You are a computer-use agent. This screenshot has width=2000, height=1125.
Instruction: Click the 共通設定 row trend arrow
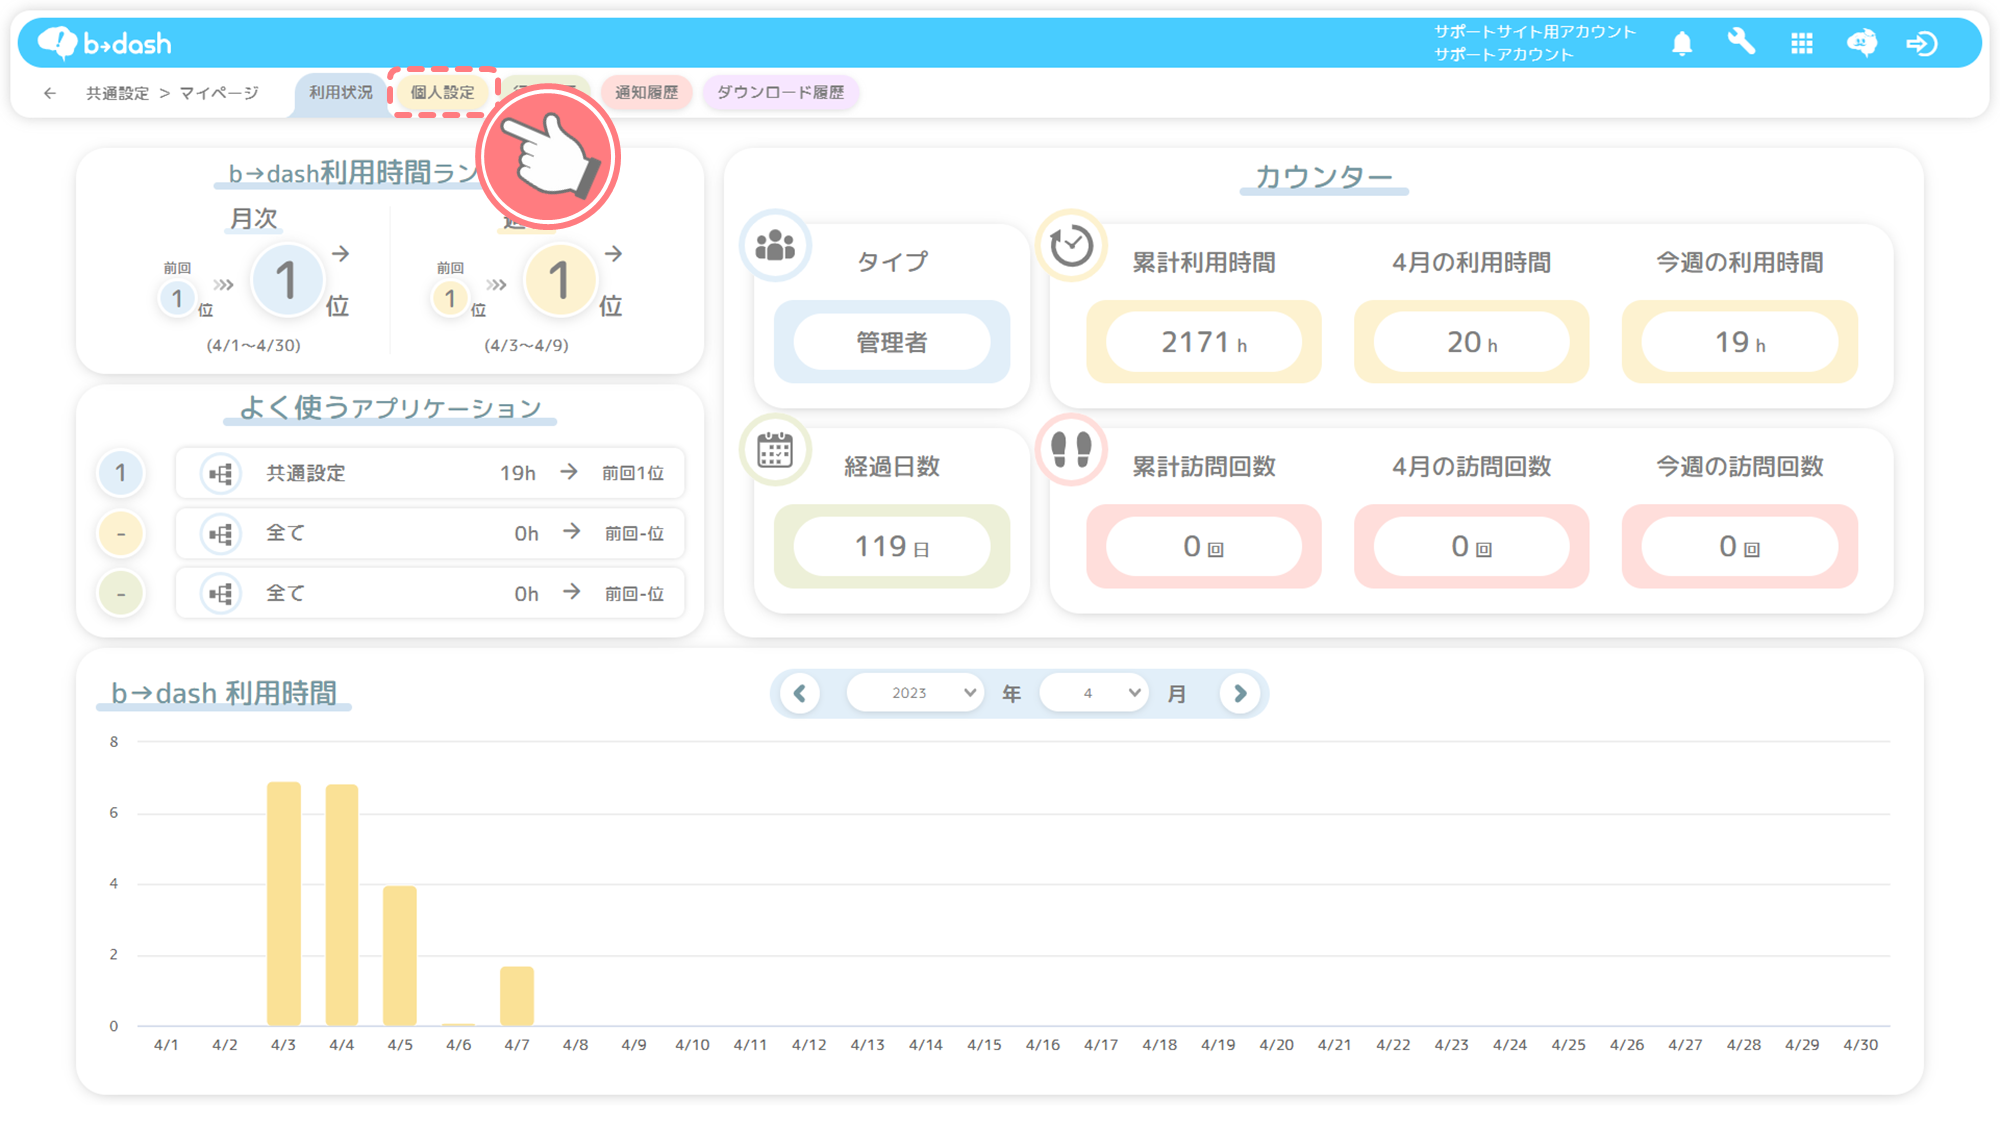[x=569, y=472]
